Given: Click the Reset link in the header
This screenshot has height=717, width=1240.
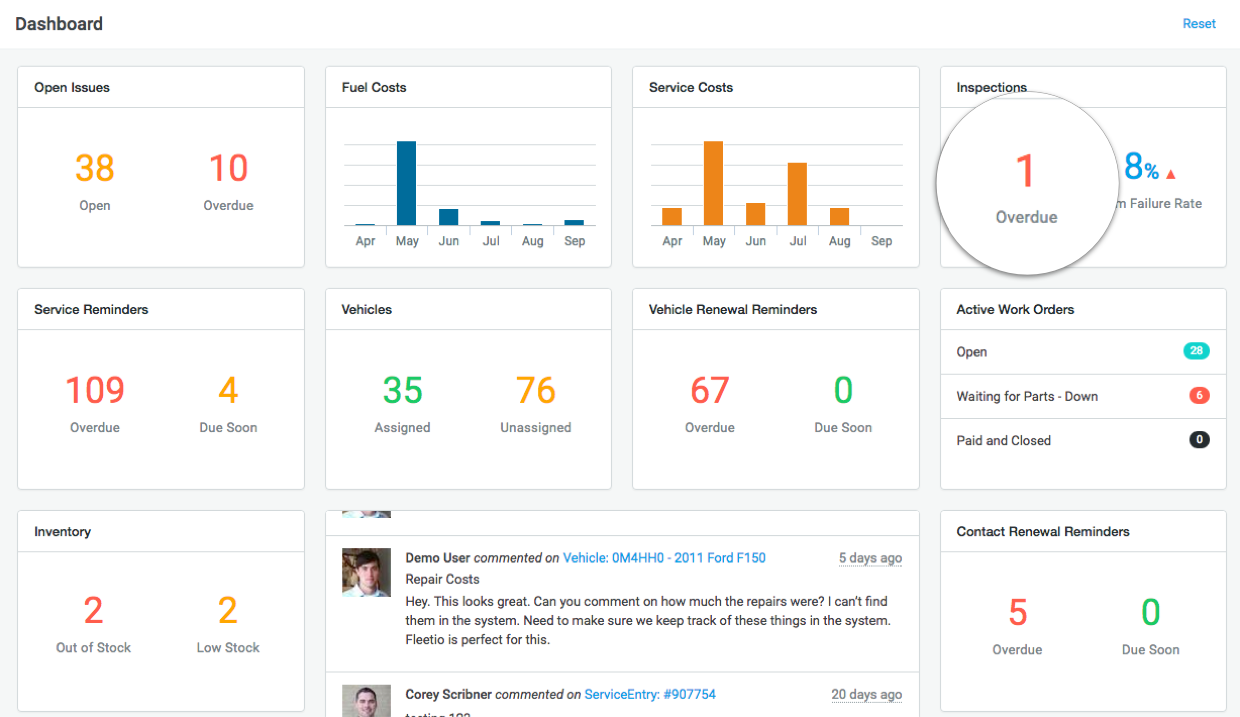Looking at the screenshot, I should coord(1198,23).
